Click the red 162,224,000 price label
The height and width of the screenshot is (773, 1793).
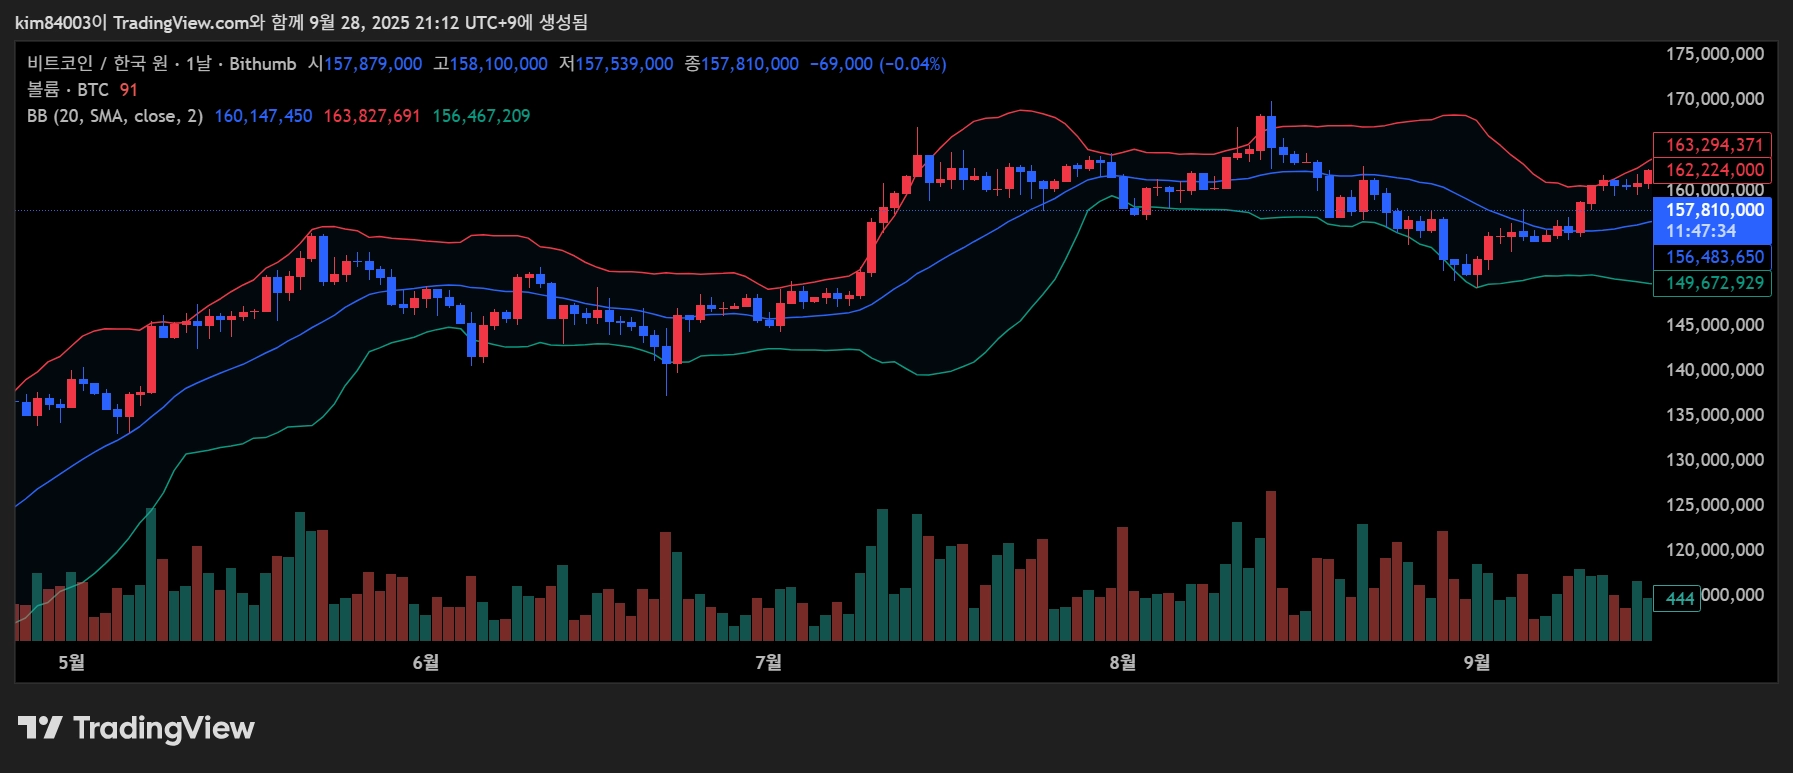tap(1713, 170)
